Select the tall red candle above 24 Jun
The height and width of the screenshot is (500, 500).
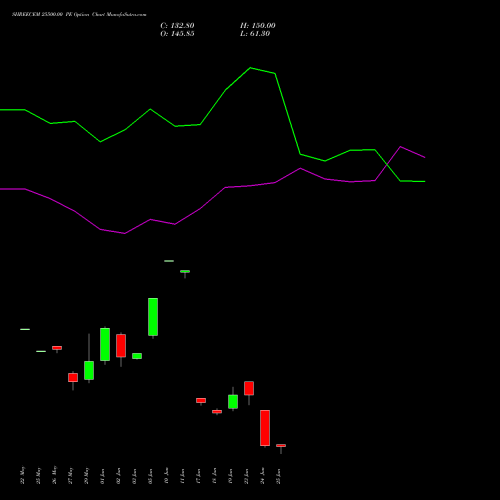[265, 428]
